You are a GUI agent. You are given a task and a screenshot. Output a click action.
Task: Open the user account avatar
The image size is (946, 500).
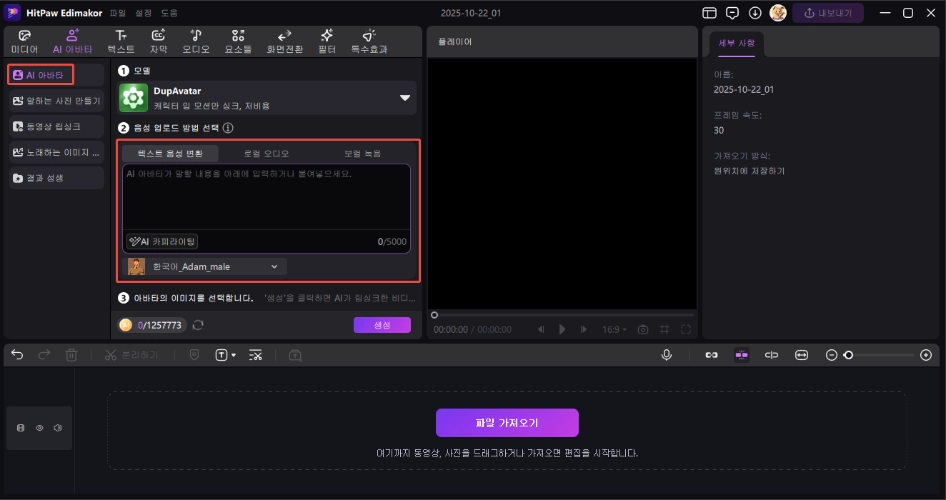778,13
